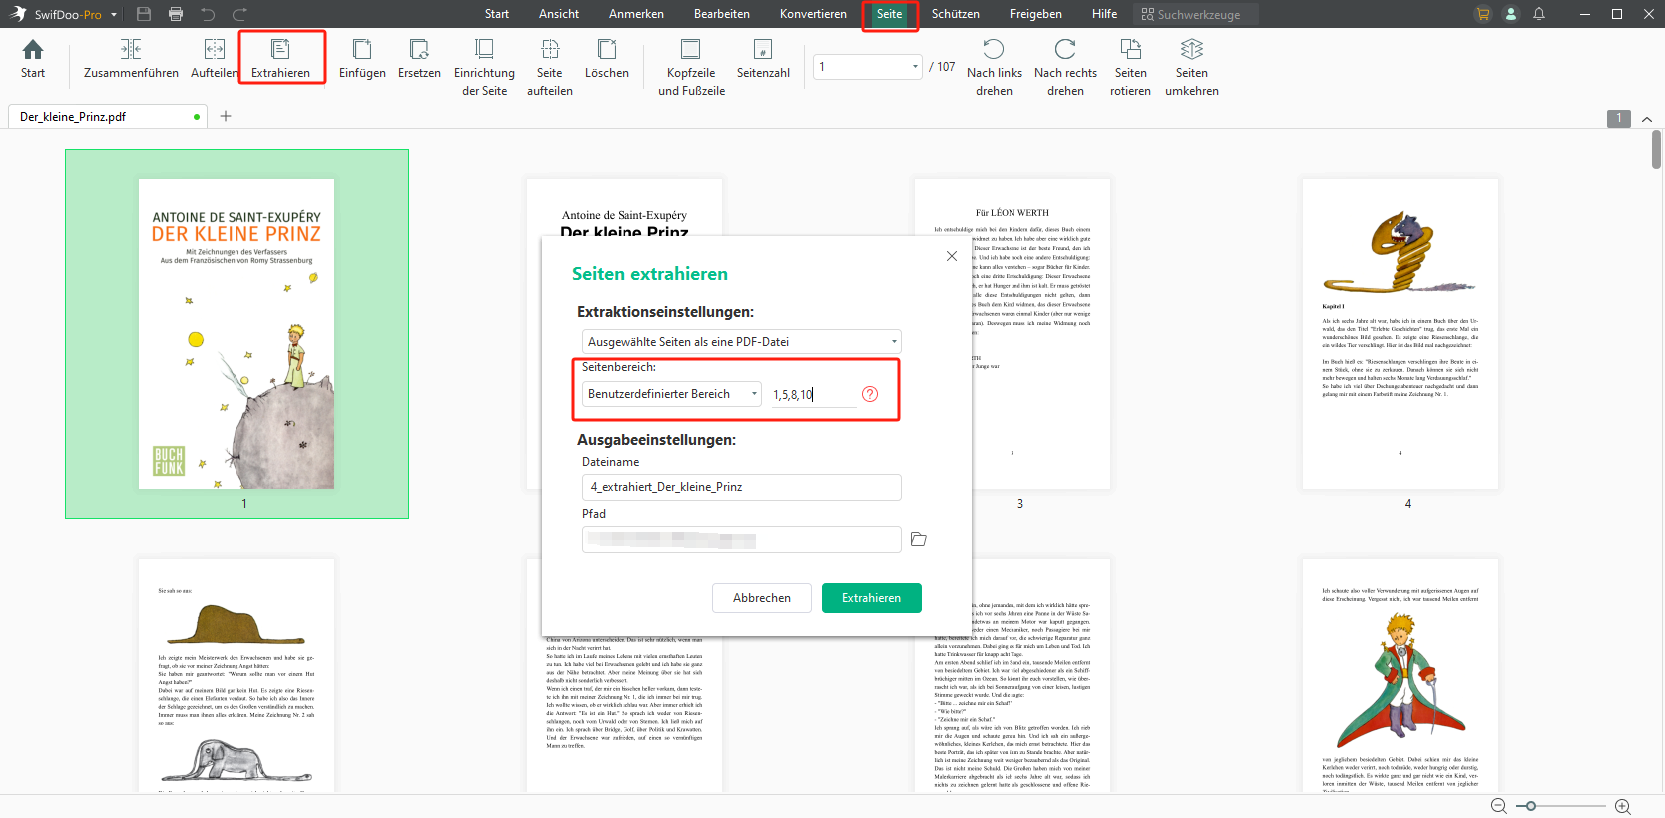This screenshot has width=1665, height=818.
Task: Click the Abbrechen button
Action: [x=762, y=598]
